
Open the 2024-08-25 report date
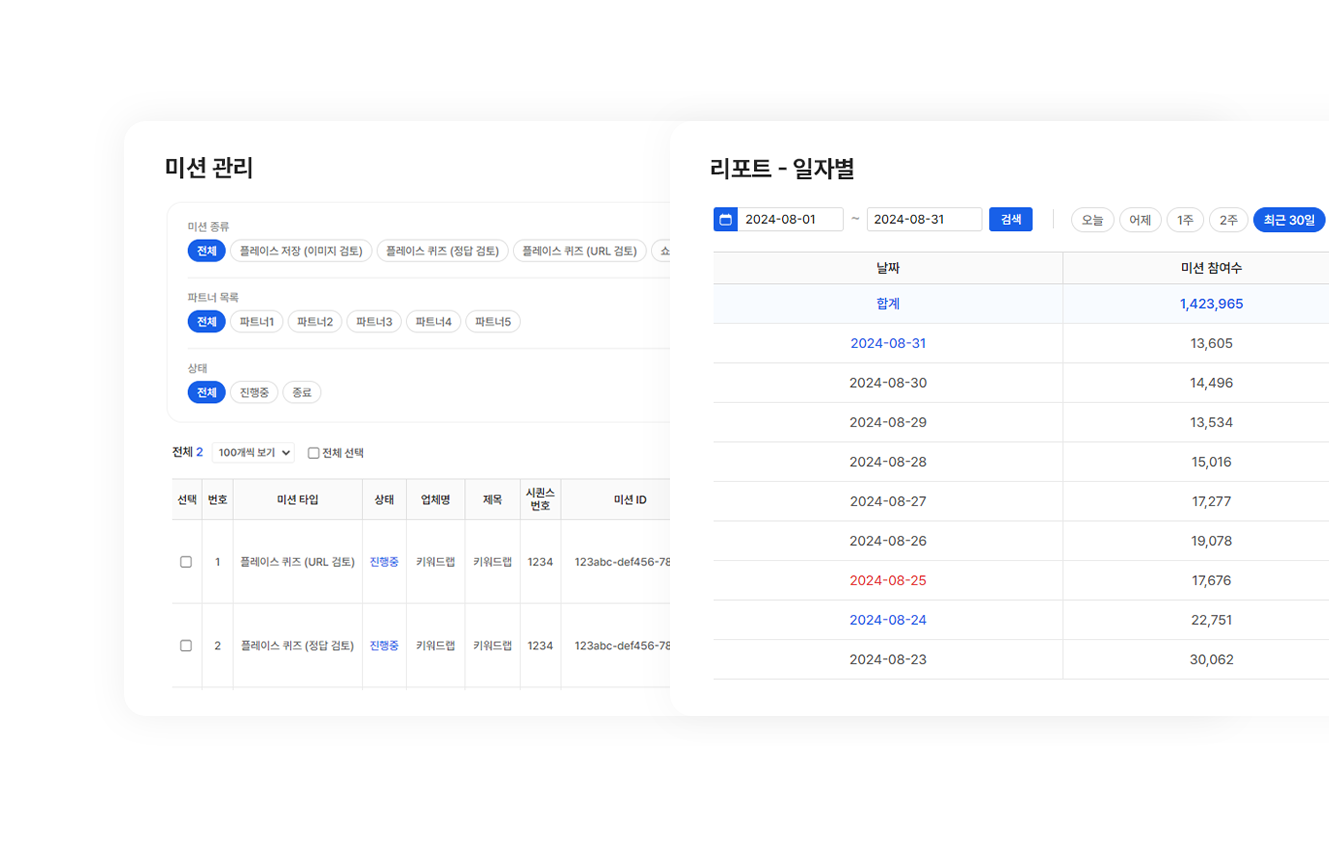coord(888,580)
